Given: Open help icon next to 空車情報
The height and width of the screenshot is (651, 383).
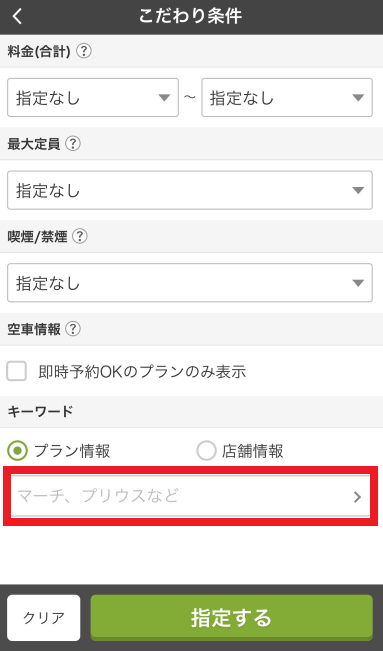Looking at the screenshot, I should [73, 329].
